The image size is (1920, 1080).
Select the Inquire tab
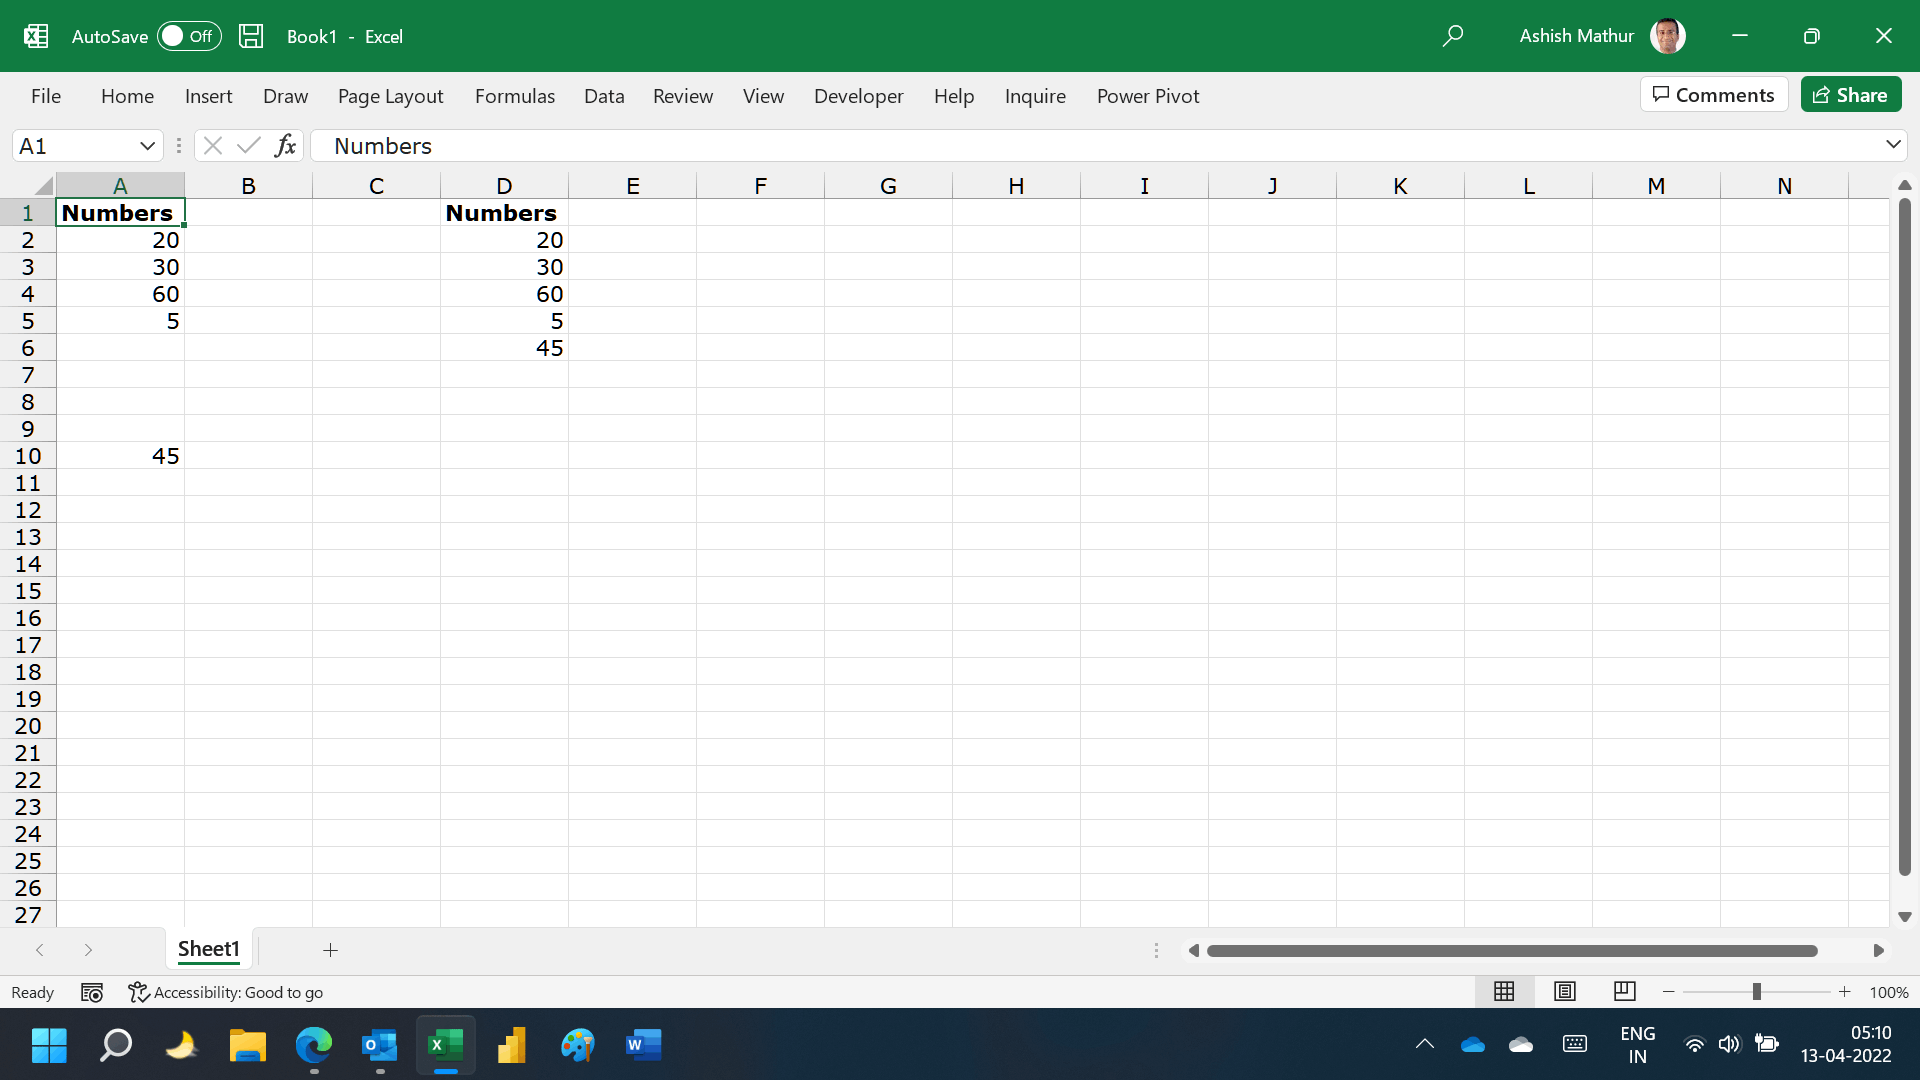[x=1035, y=96]
